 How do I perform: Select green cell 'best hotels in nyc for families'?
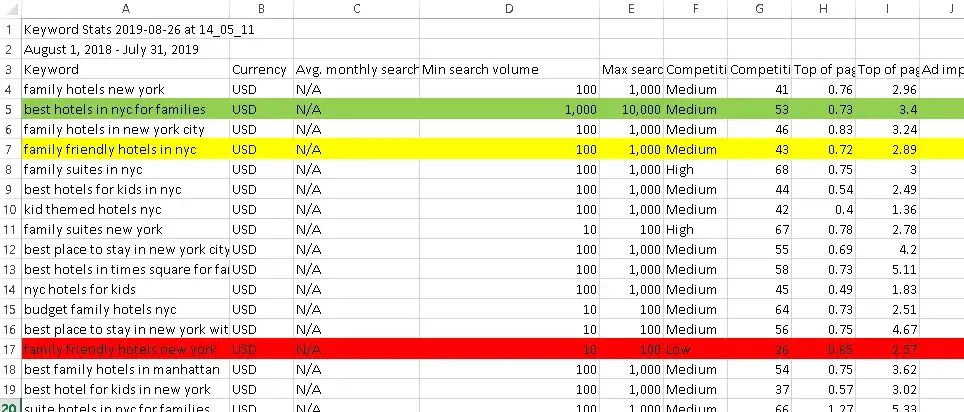(125, 109)
